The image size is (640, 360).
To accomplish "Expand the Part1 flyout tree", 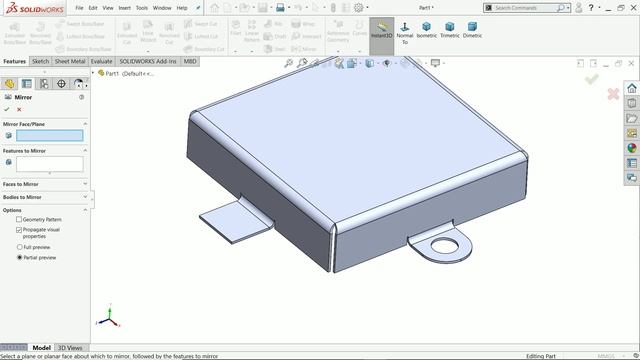I will point(93,73).
